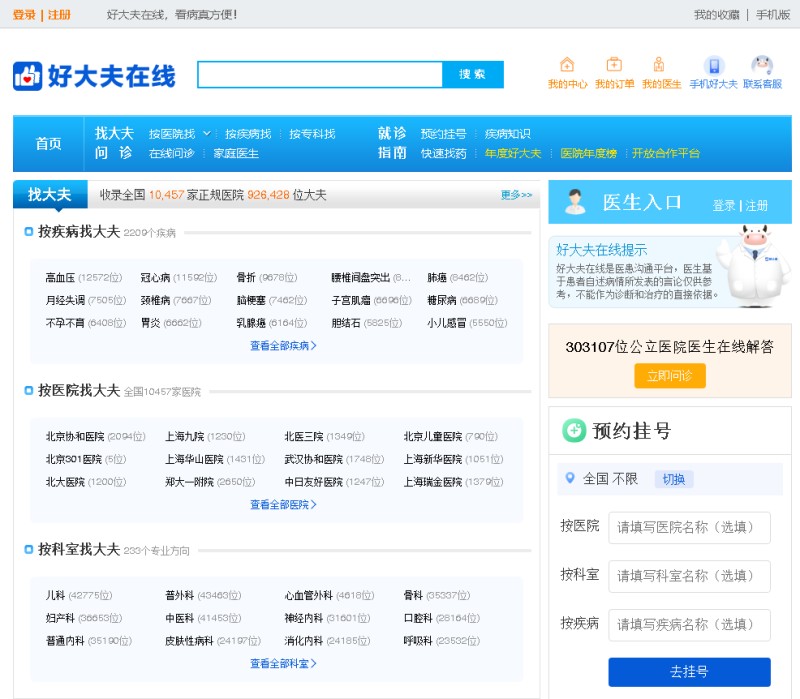Open 皮肤性病科 department link

pyautogui.click(x=189, y=640)
